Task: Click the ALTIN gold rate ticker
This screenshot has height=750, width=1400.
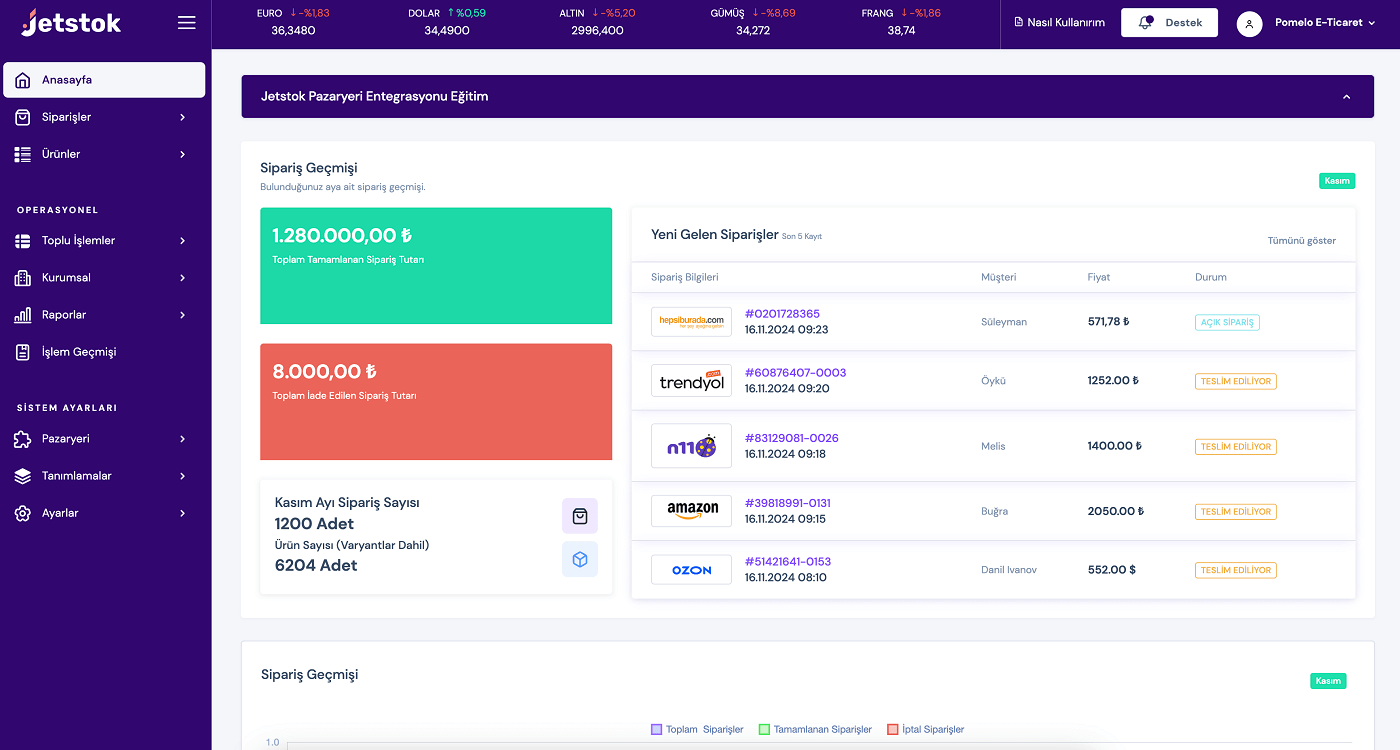Action: point(598,22)
